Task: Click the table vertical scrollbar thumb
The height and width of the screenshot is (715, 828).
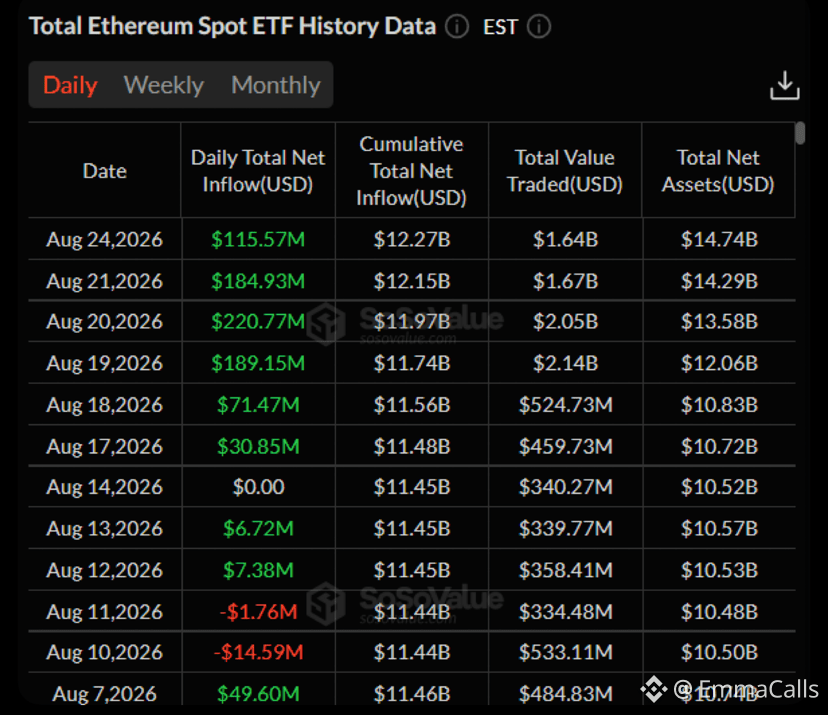Action: 801,133
